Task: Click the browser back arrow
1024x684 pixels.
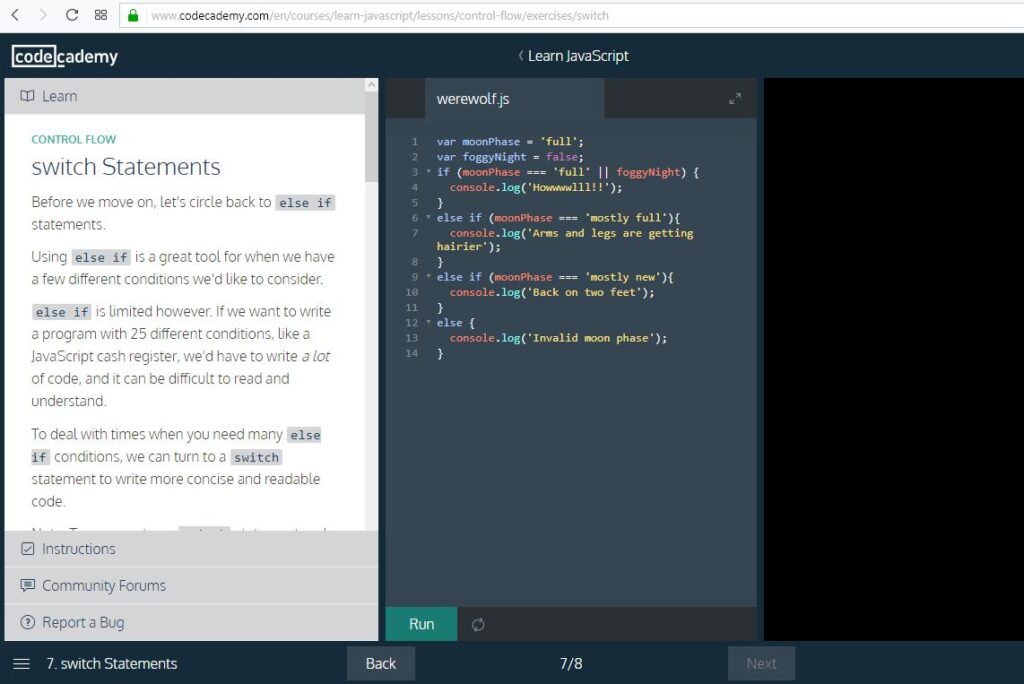Action: pos(15,15)
